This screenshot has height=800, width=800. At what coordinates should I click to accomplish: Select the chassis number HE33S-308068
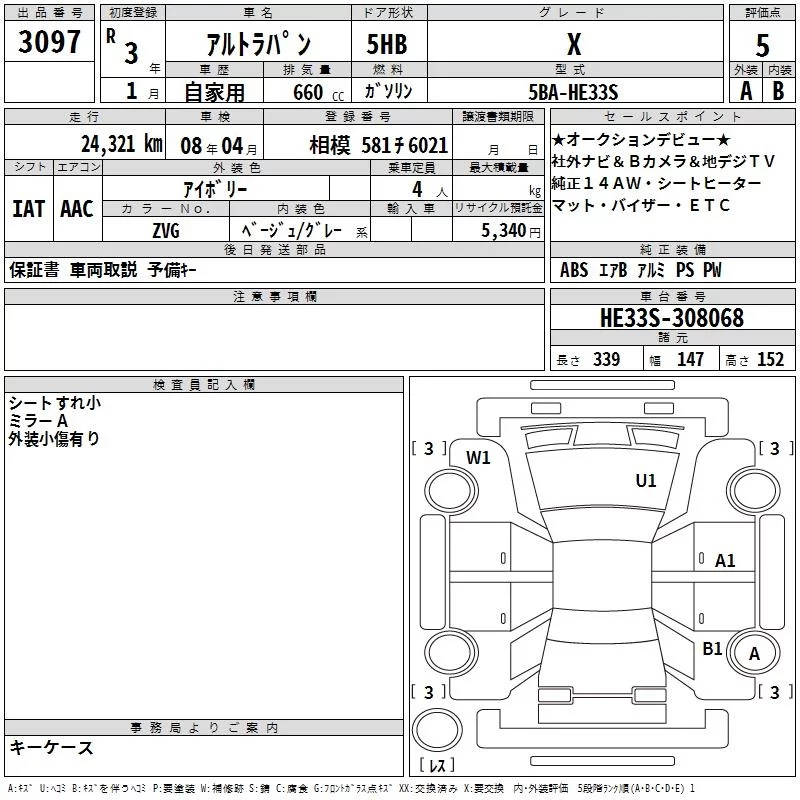click(x=672, y=318)
